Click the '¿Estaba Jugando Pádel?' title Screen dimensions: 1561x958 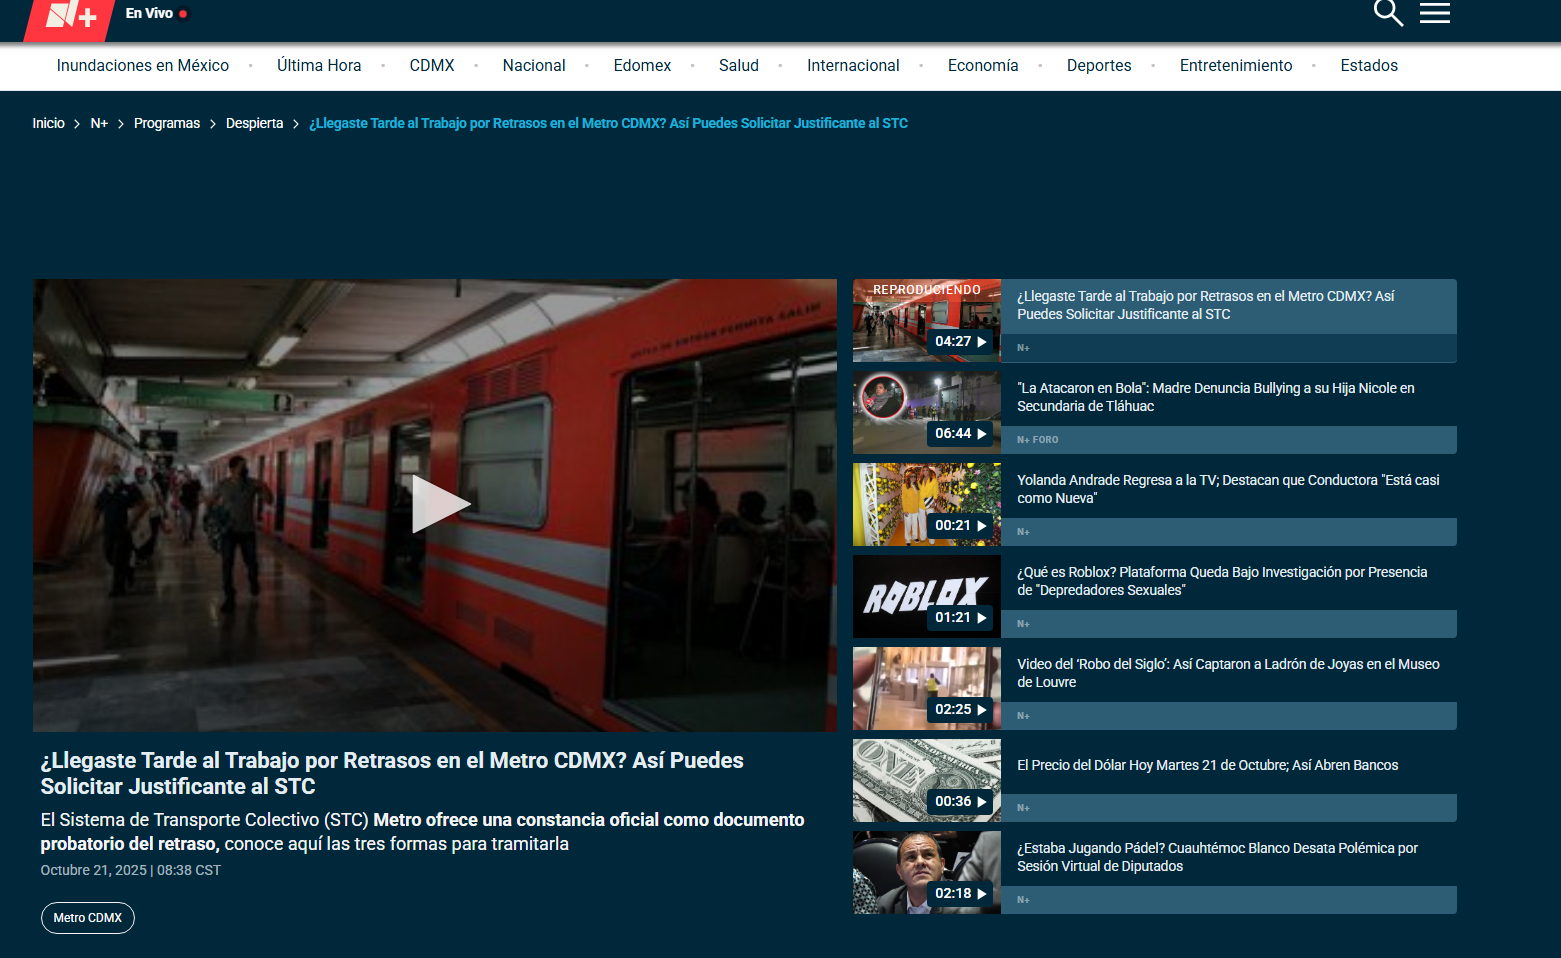click(1217, 857)
